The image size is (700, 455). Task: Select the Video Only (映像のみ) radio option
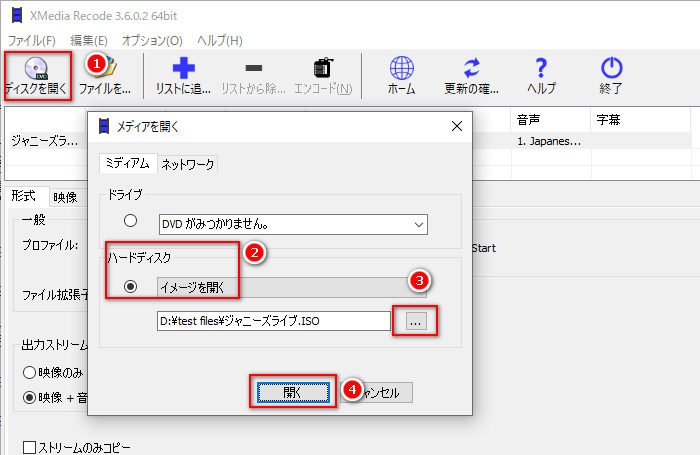pos(30,372)
